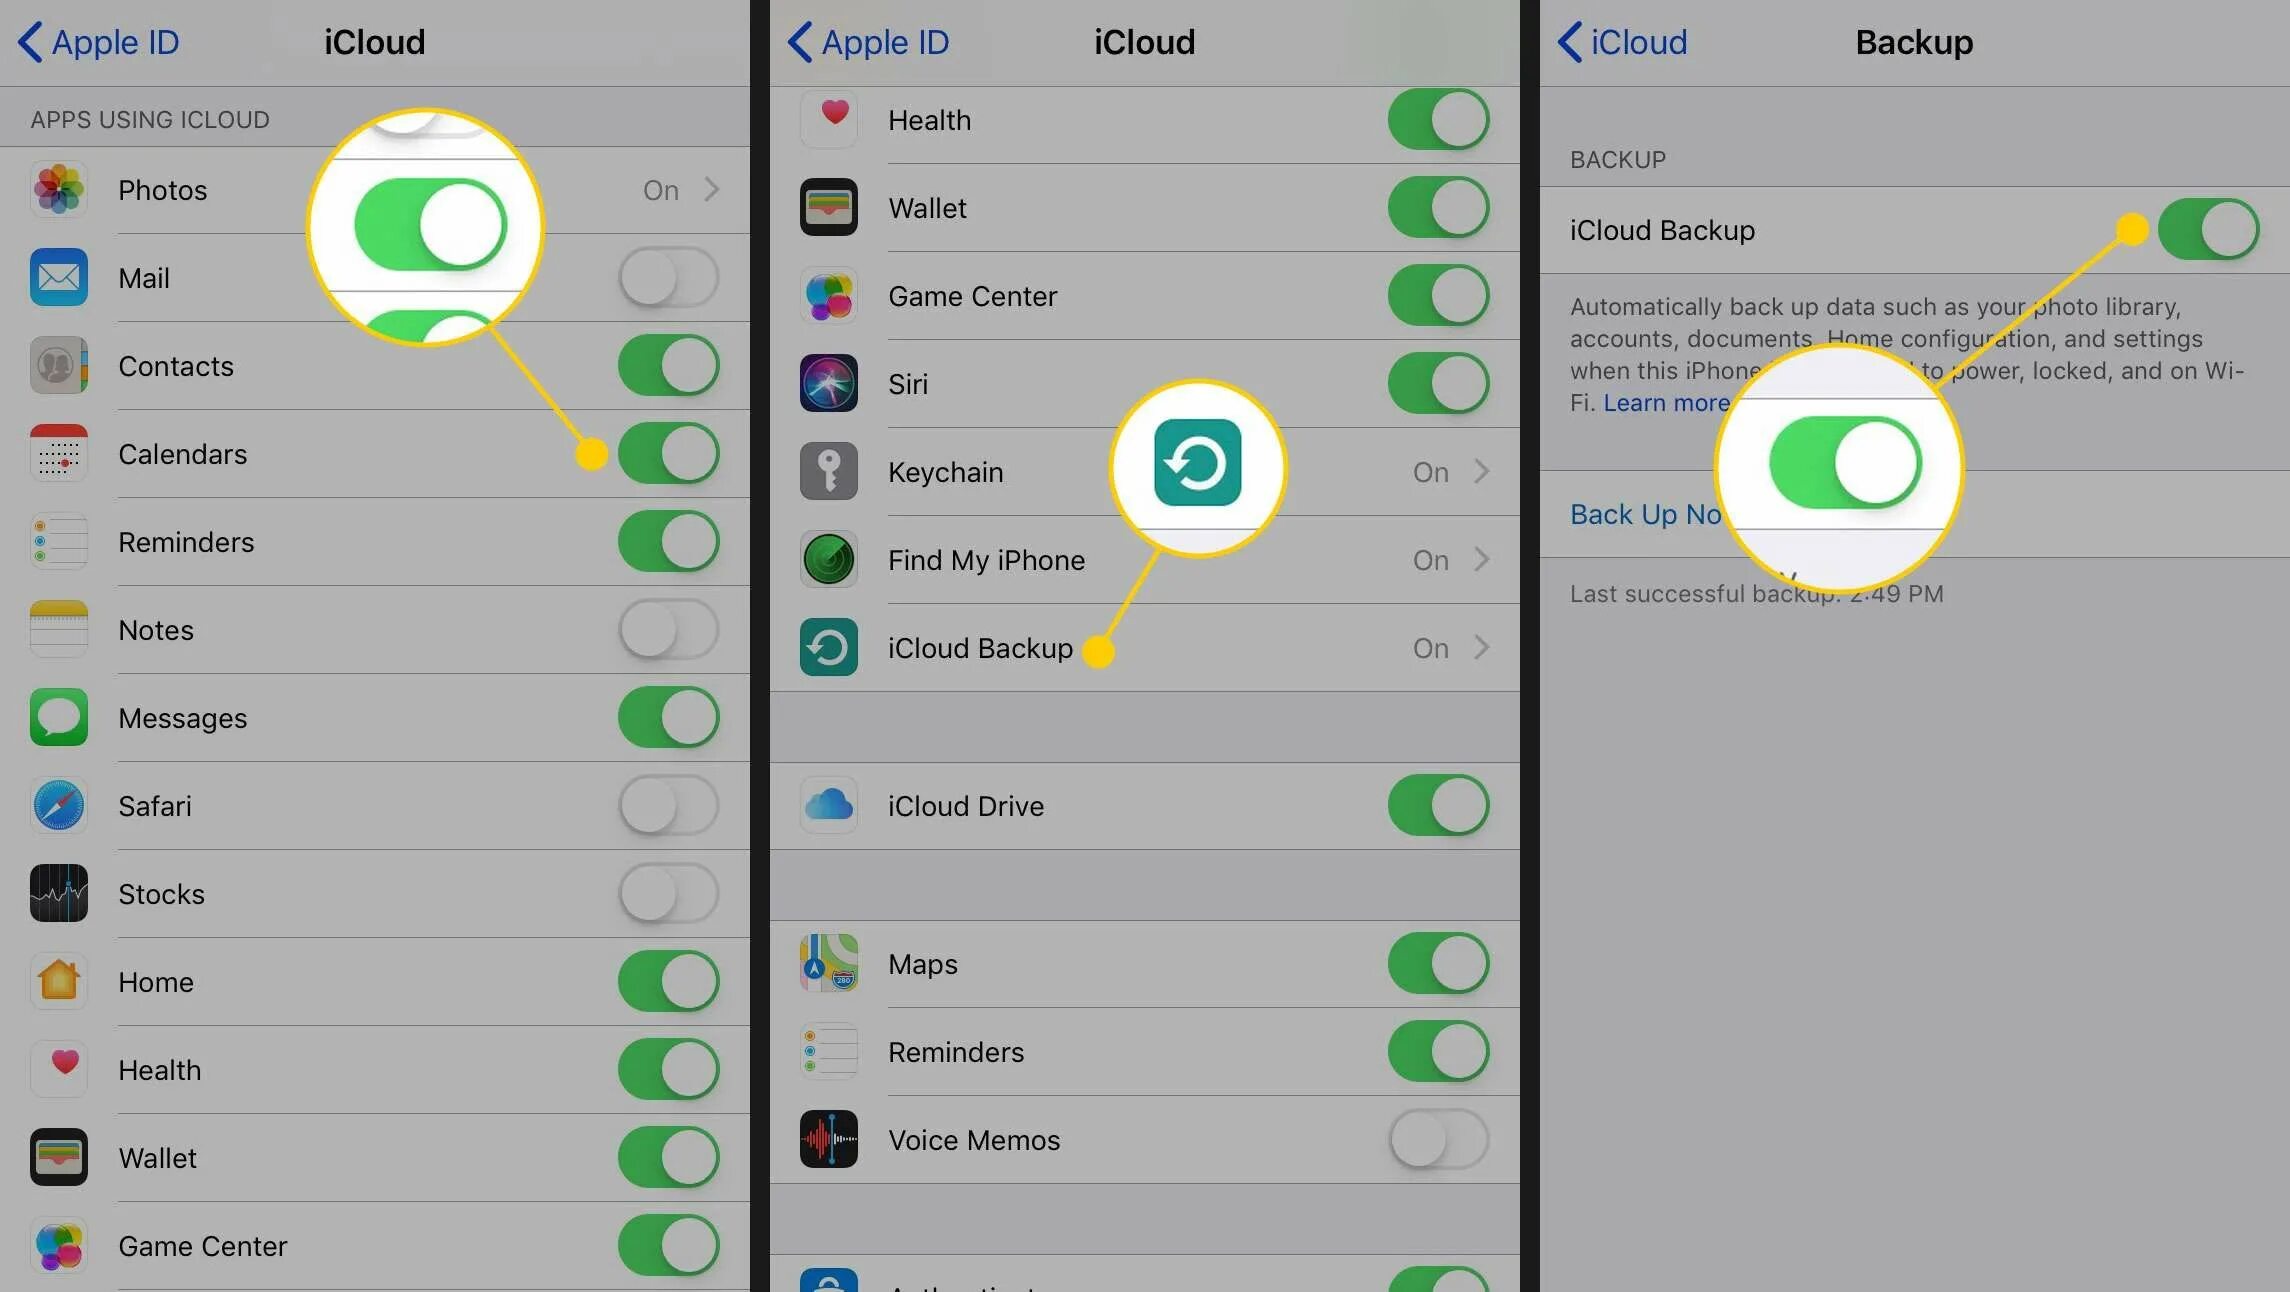Enable the Notes iCloud toggle
The width and height of the screenshot is (2290, 1292).
tap(668, 629)
